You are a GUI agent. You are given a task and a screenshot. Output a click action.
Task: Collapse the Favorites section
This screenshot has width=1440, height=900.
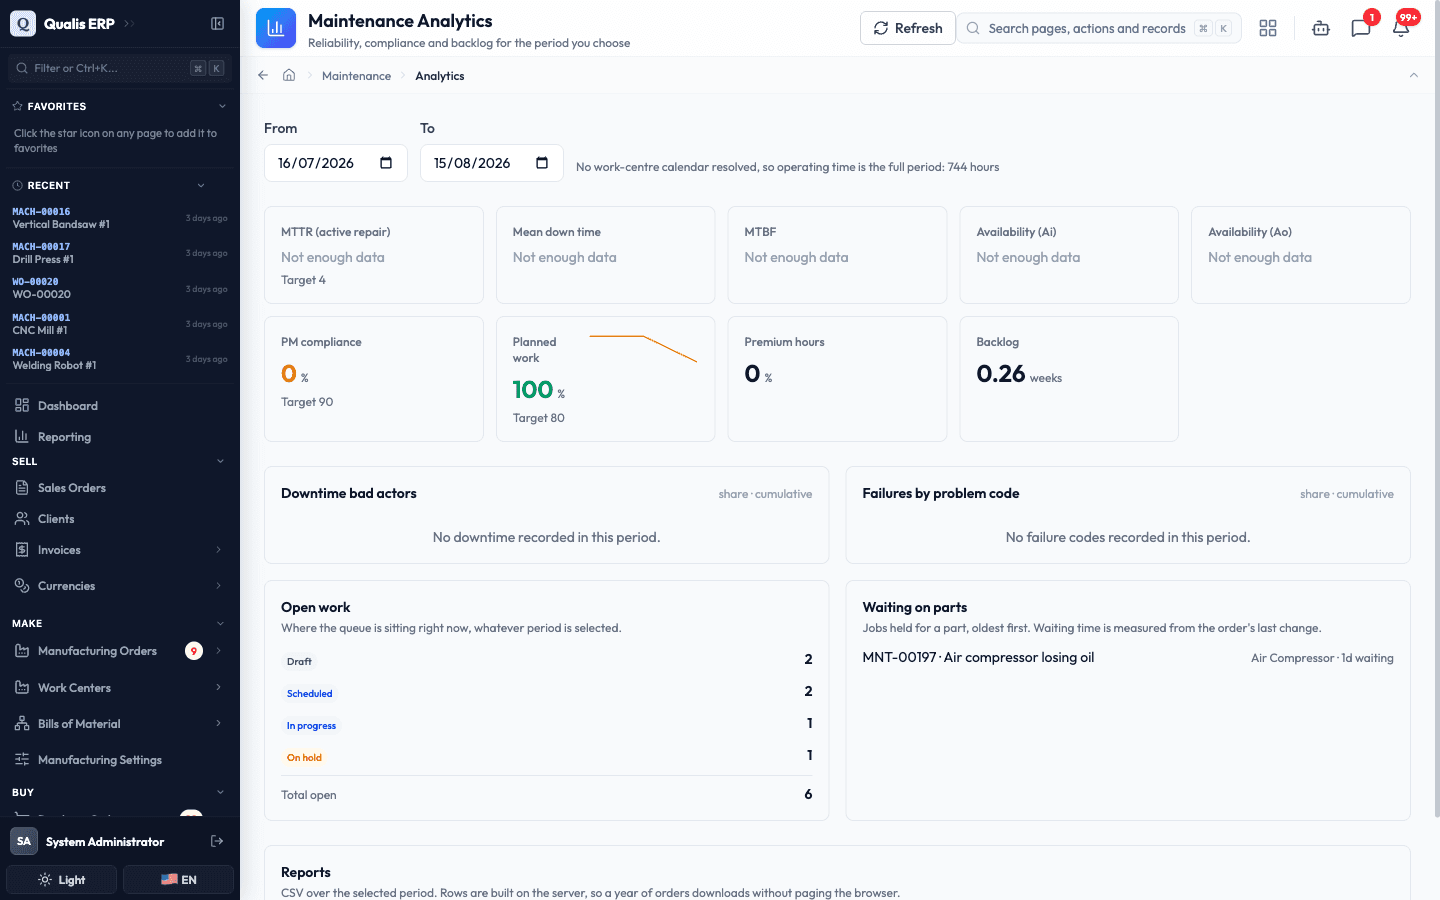pyautogui.click(x=222, y=106)
